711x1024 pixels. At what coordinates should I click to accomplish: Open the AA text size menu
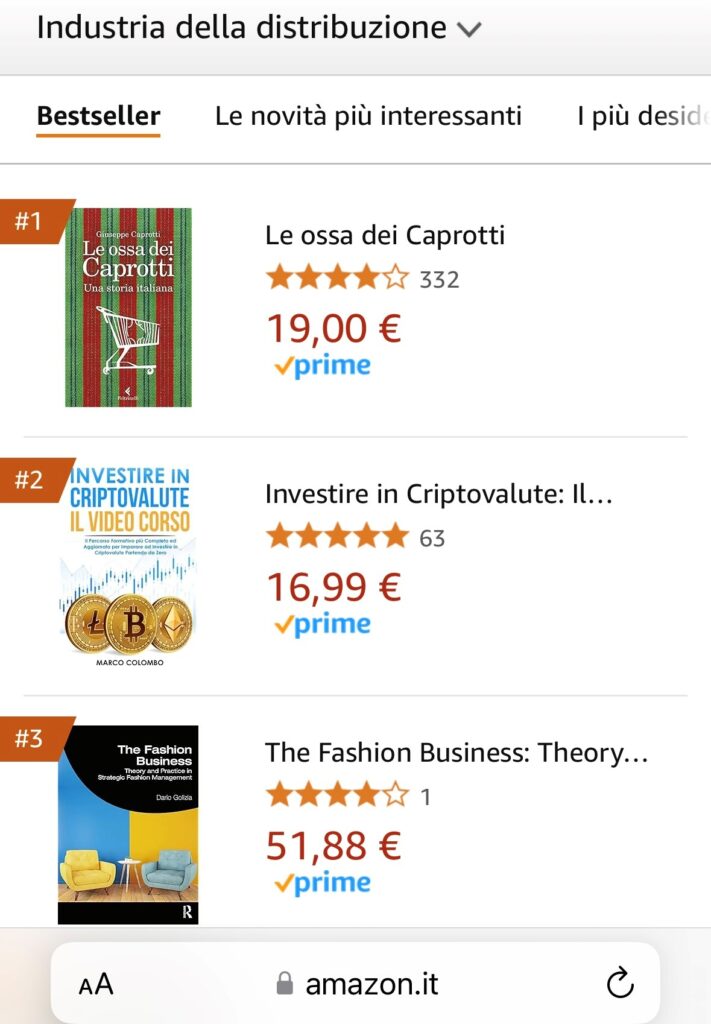pyautogui.click(x=96, y=984)
